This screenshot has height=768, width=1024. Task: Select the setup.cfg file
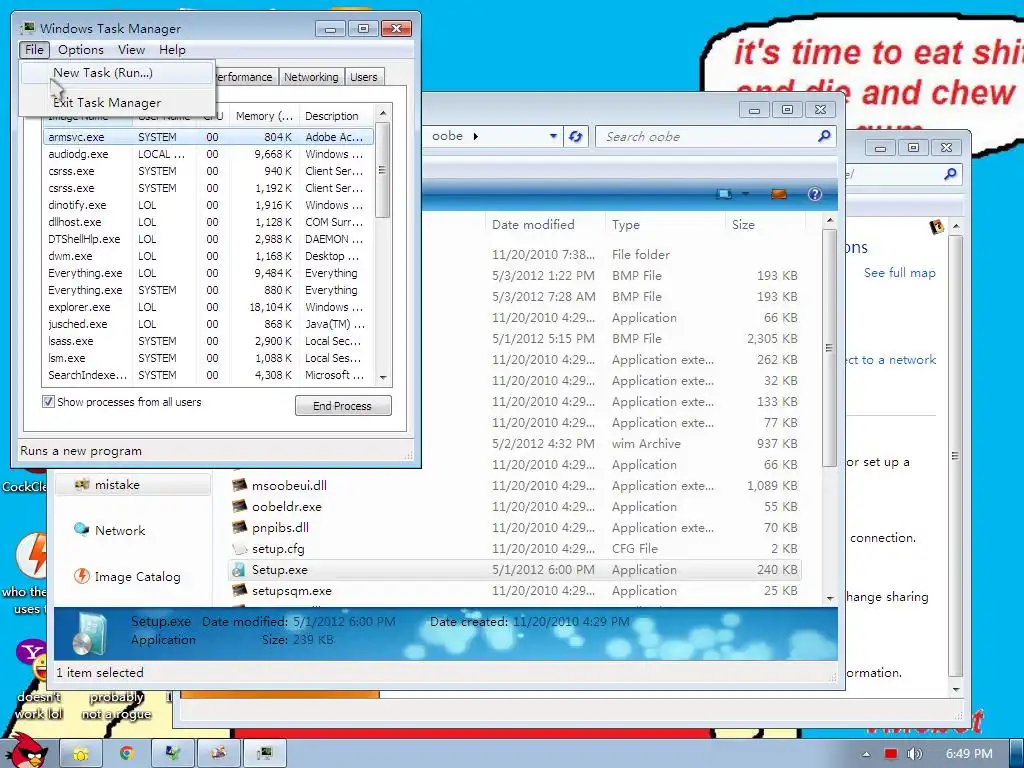coord(515,549)
